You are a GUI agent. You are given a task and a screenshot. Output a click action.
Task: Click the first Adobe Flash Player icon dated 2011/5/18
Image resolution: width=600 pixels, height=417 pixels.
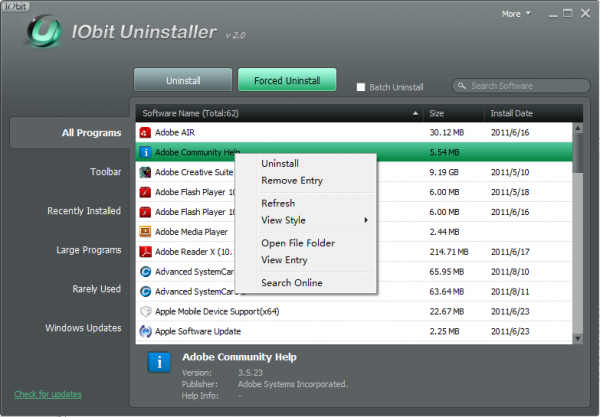click(x=145, y=192)
